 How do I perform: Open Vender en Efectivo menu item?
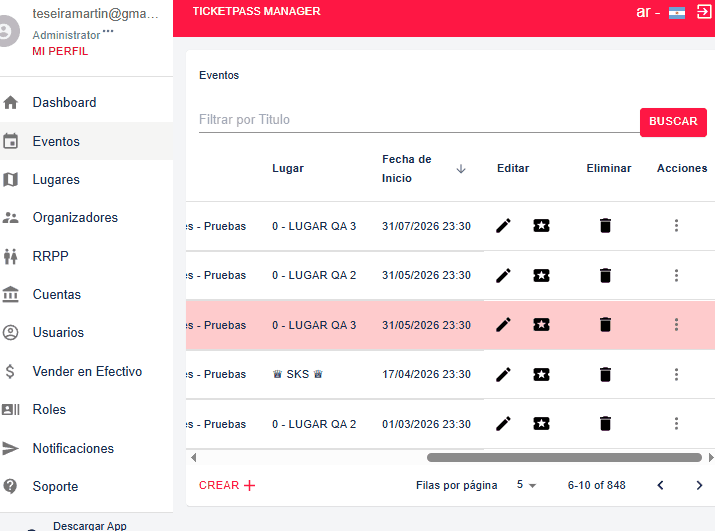(87, 371)
